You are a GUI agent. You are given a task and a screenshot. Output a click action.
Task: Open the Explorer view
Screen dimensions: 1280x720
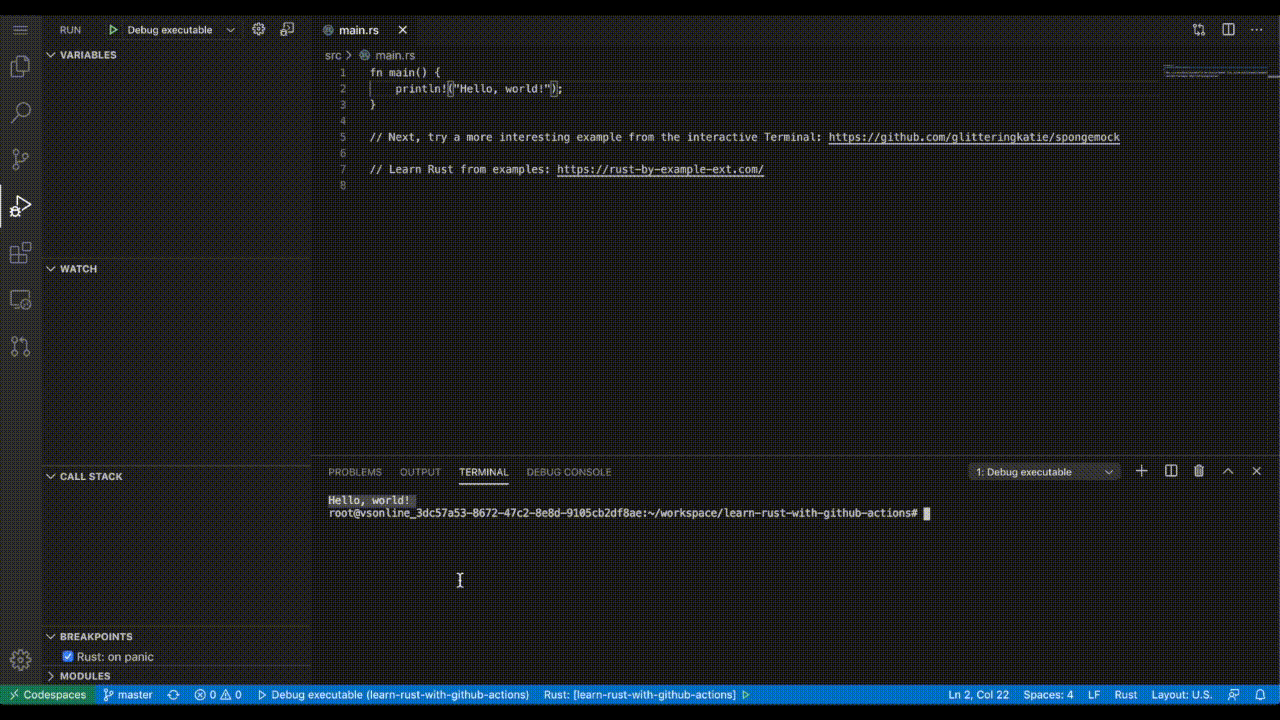click(20, 67)
